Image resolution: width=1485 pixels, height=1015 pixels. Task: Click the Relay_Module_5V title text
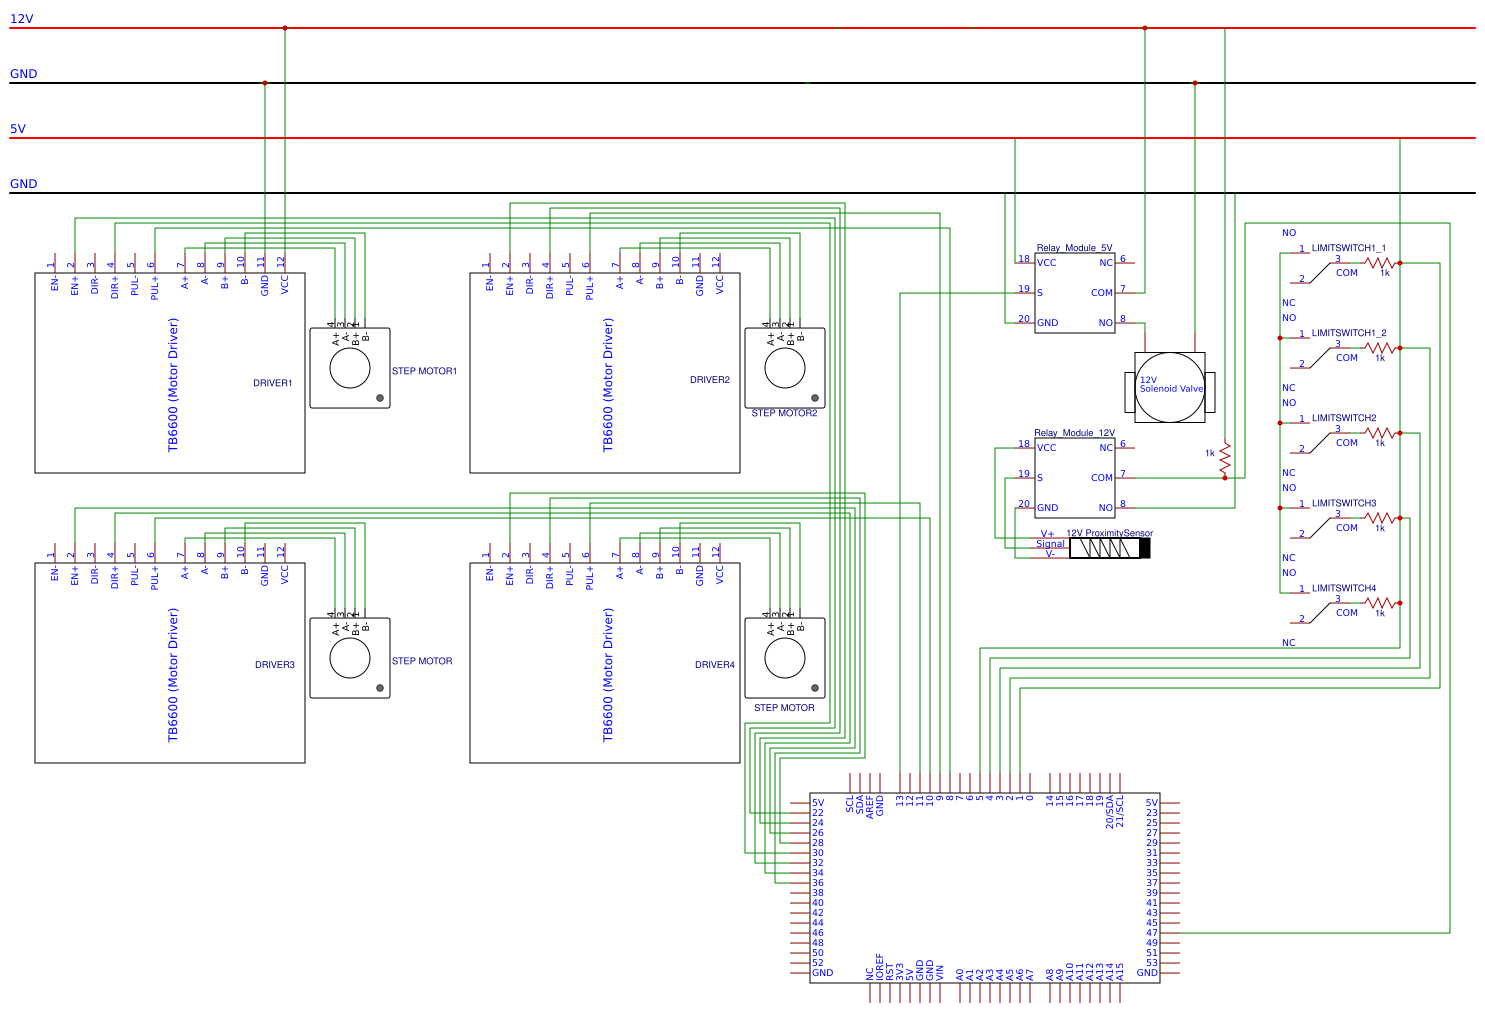[1074, 248]
